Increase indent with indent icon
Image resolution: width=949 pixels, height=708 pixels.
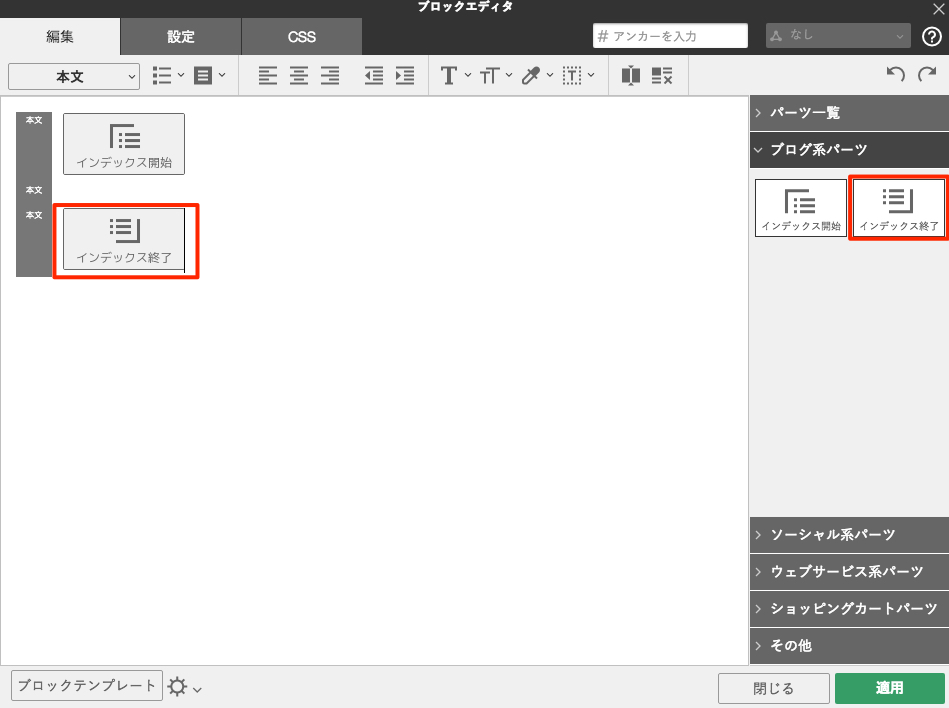click(x=405, y=76)
